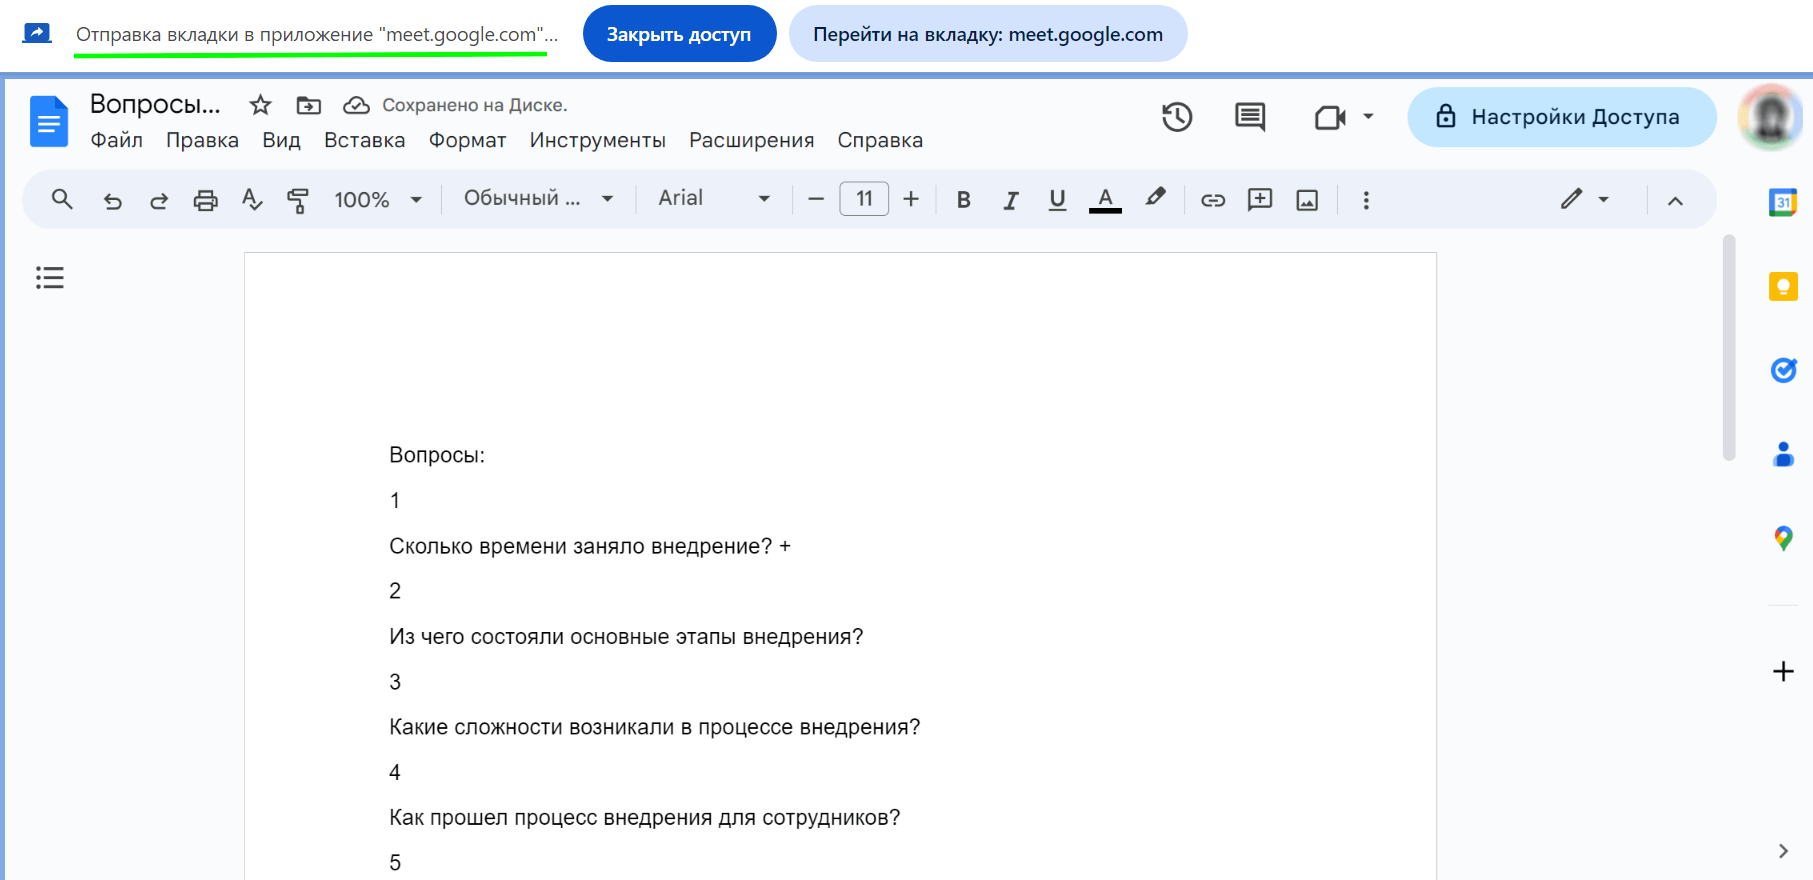The width and height of the screenshot is (1813, 880).
Task: Star the document Вопросы
Action: click(x=260, y=105)
